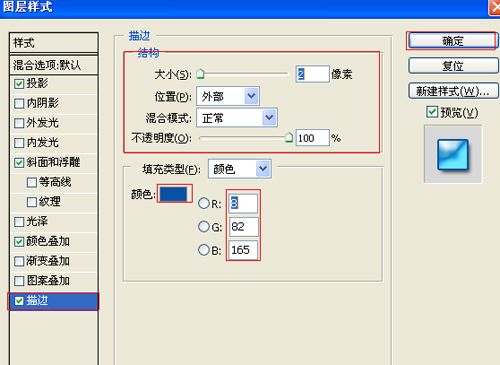Select the R radio button
This screenshot has height=365, width=500.
pos(203,203)
